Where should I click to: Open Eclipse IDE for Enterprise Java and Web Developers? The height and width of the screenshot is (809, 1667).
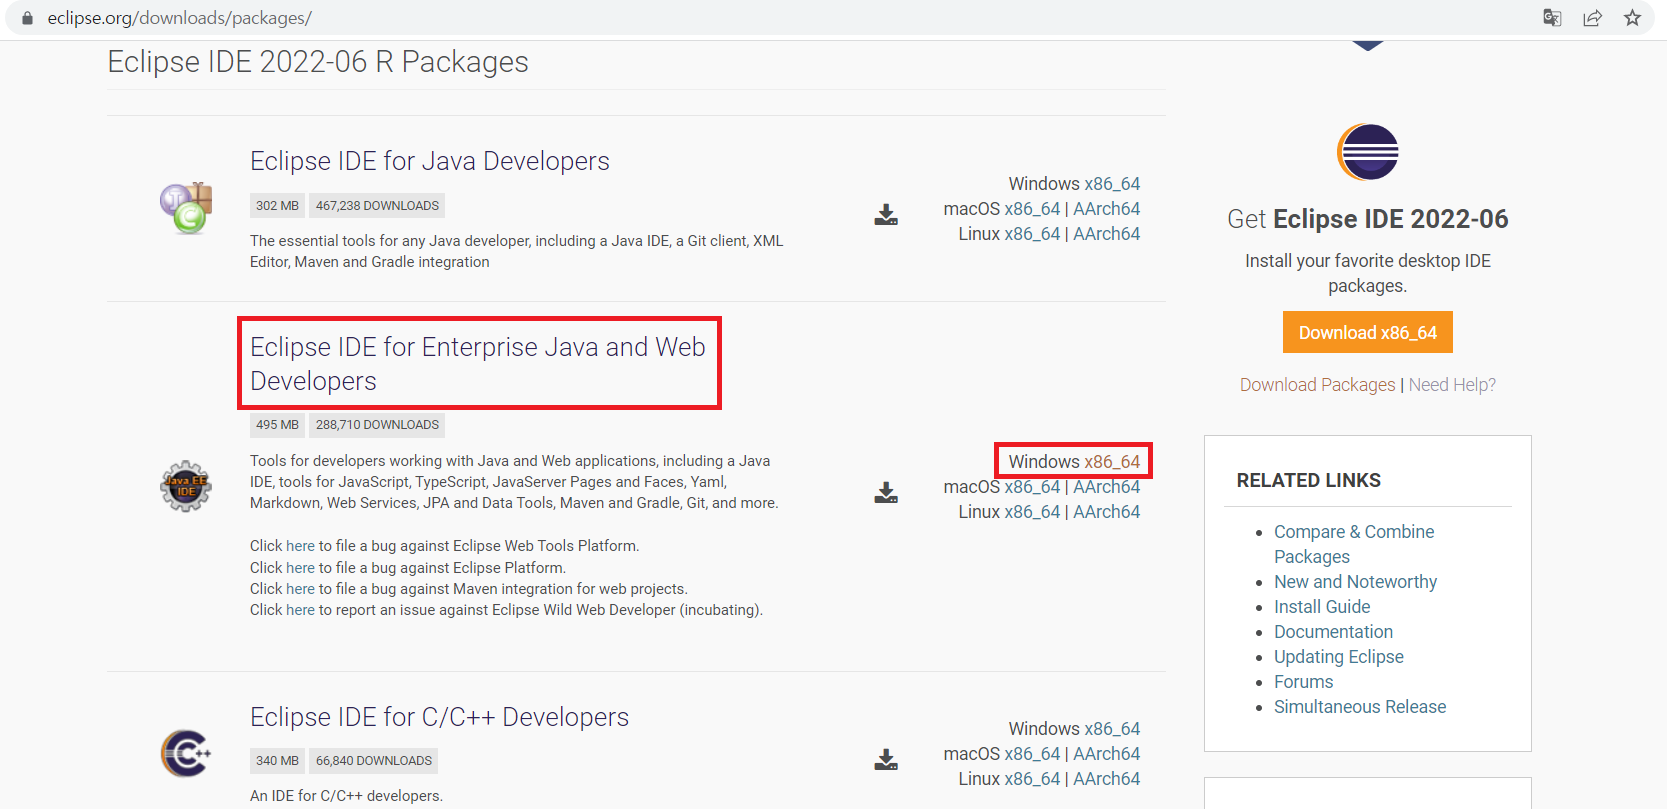tap(478, 364)
